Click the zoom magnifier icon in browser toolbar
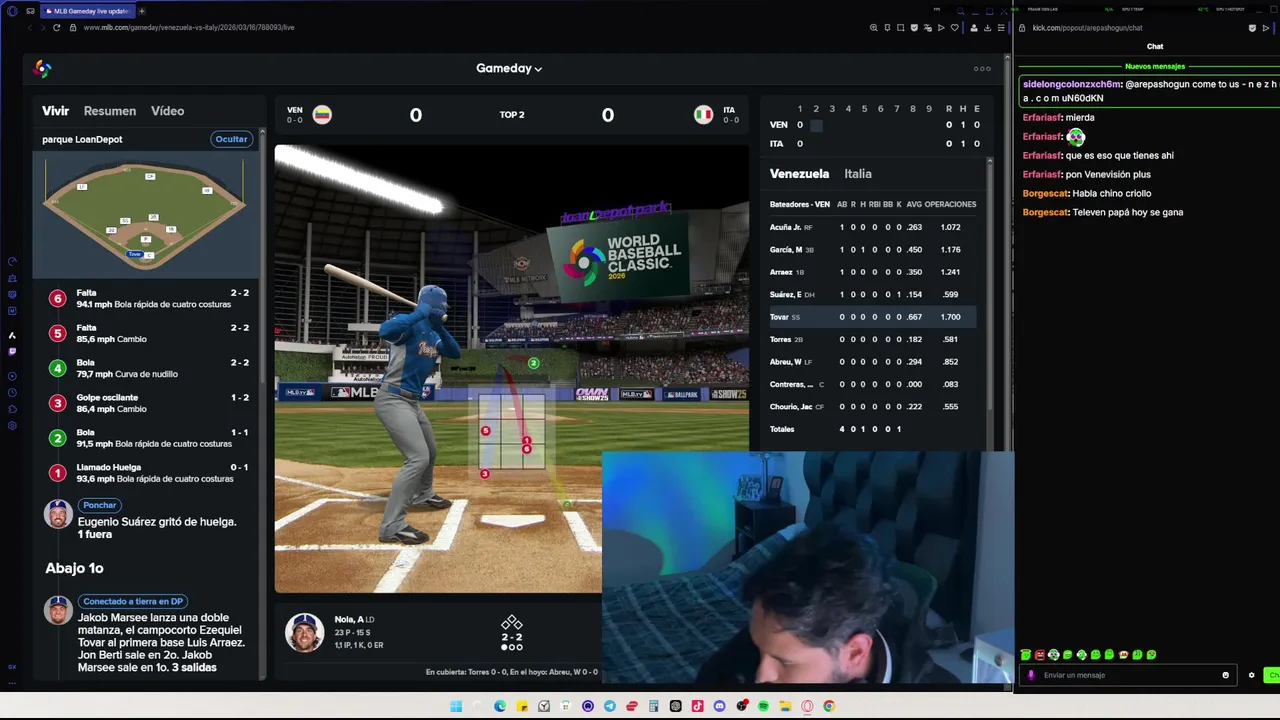The image size is (1280, 720). [874, 28]
